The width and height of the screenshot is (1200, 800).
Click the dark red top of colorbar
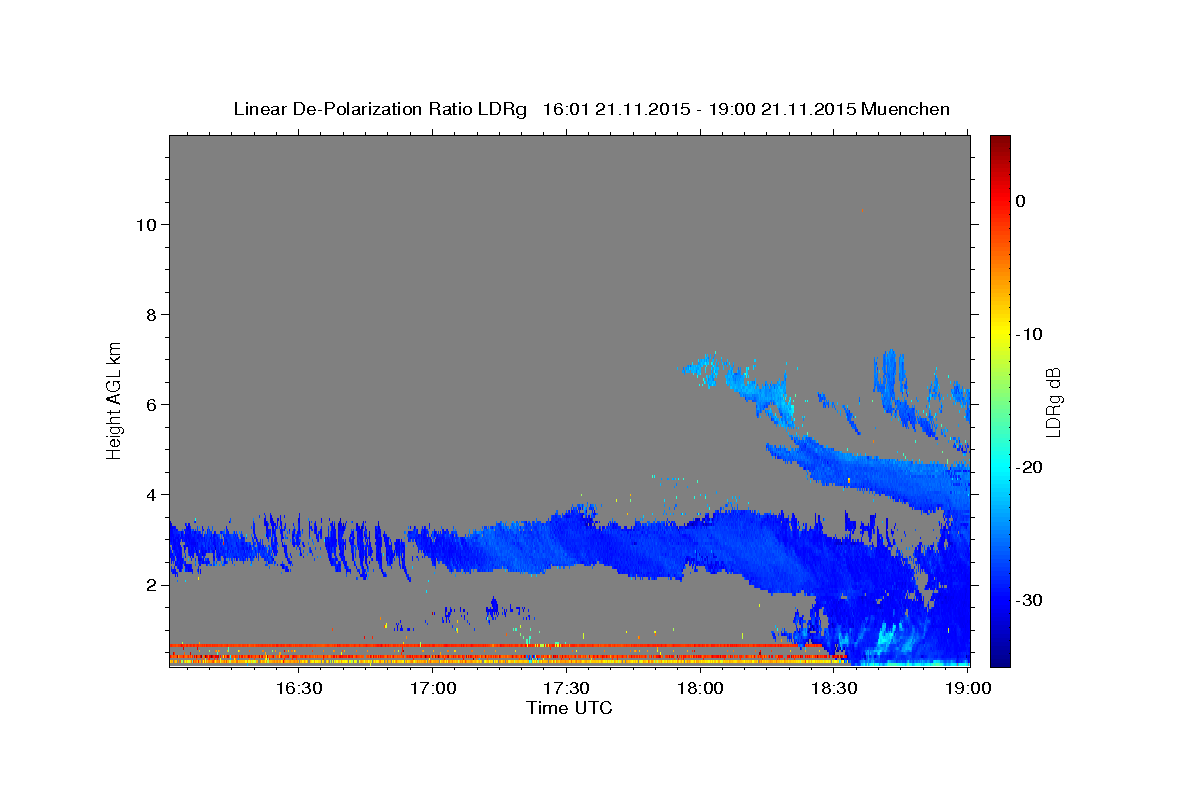[1000, 145]
